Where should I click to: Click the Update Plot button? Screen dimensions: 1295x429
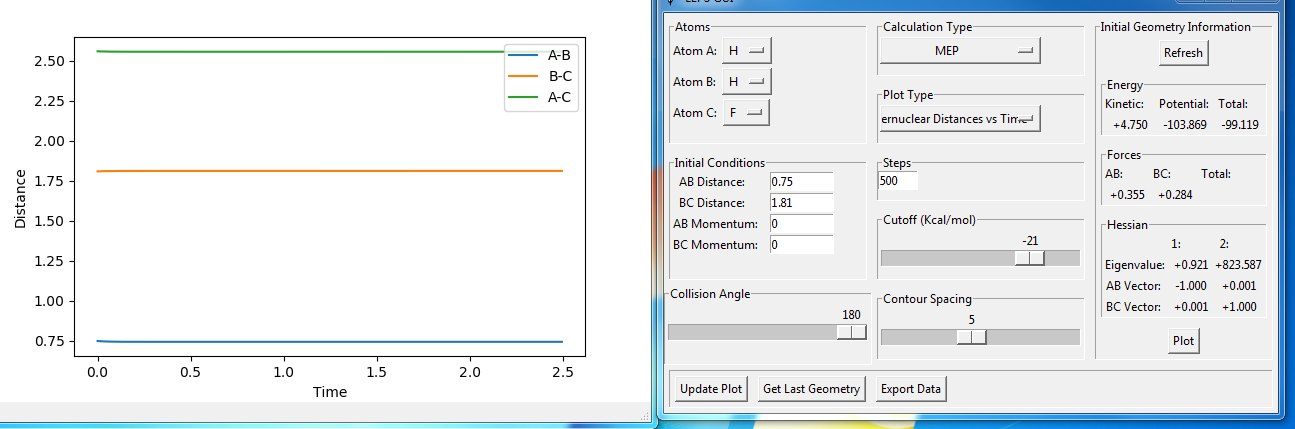click(712, 389)
